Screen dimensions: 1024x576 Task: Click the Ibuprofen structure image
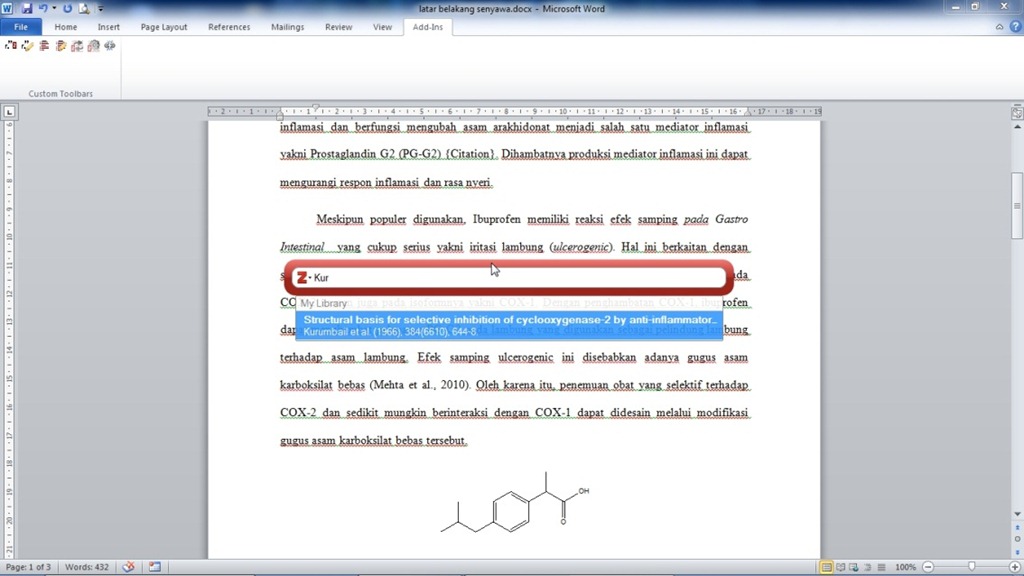pos(515,502)
